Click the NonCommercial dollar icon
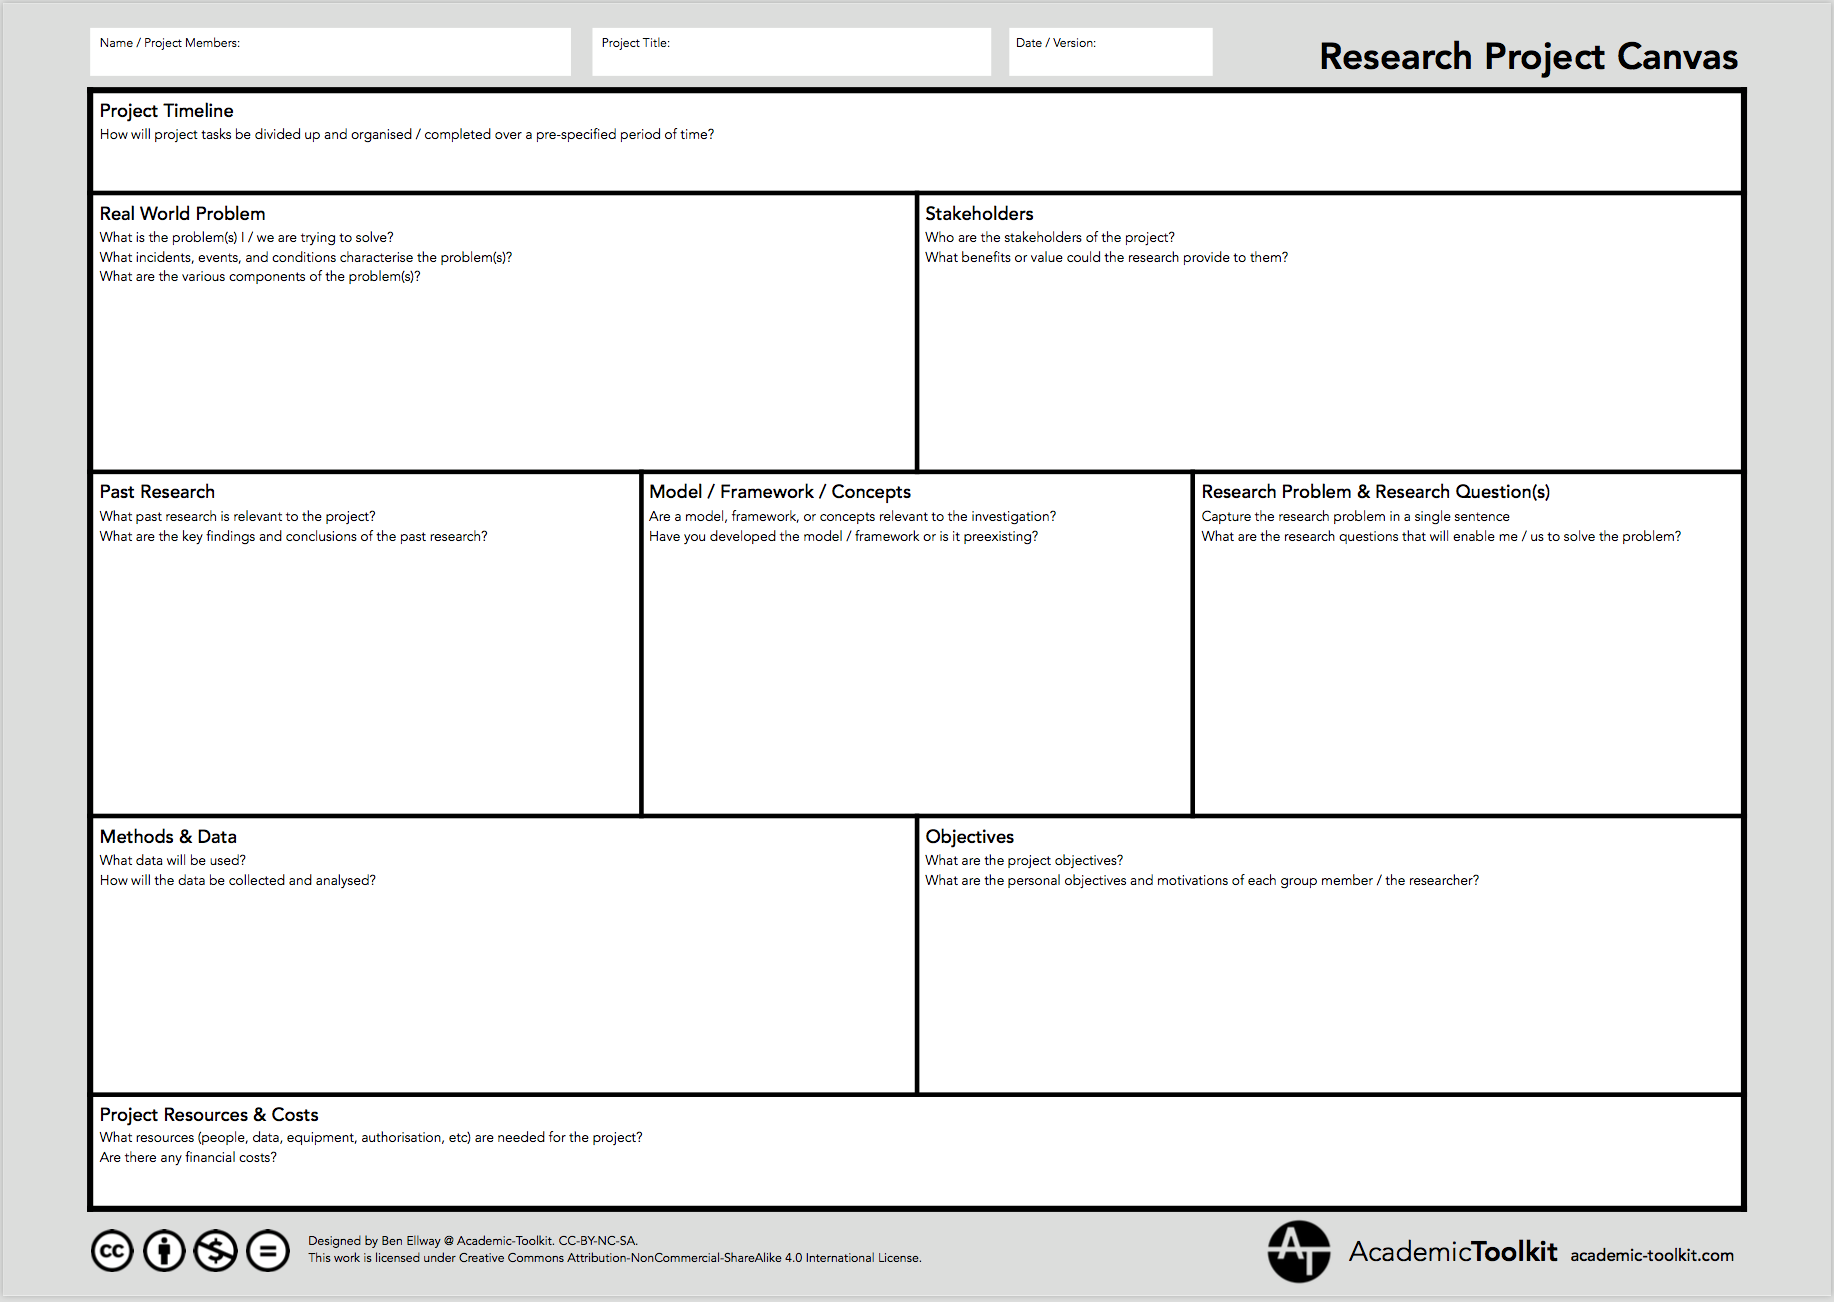Screen dimensions: 1834x1302 click(x=216, y=1251)
